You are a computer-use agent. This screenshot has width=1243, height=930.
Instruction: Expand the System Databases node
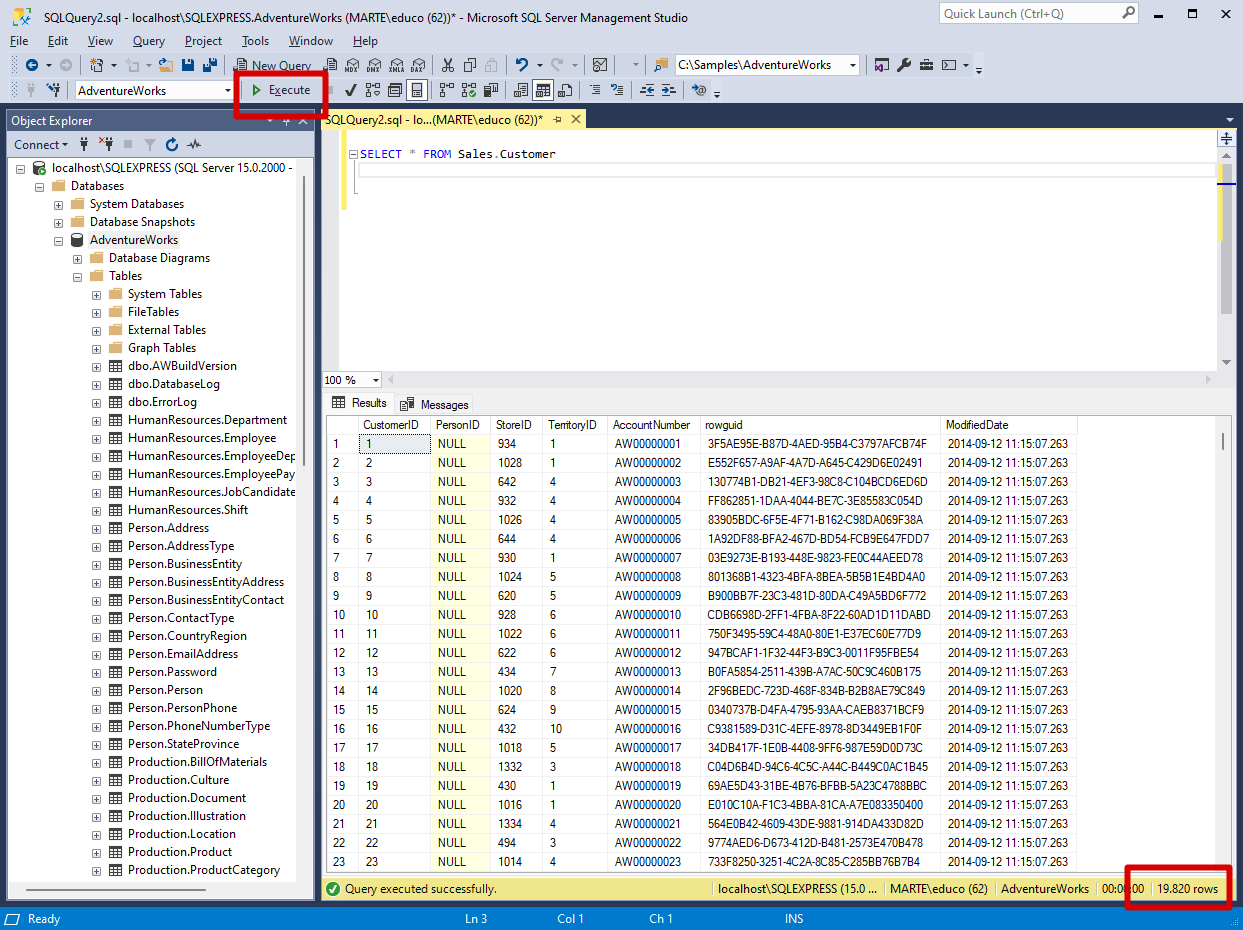(x=59, y=204)
